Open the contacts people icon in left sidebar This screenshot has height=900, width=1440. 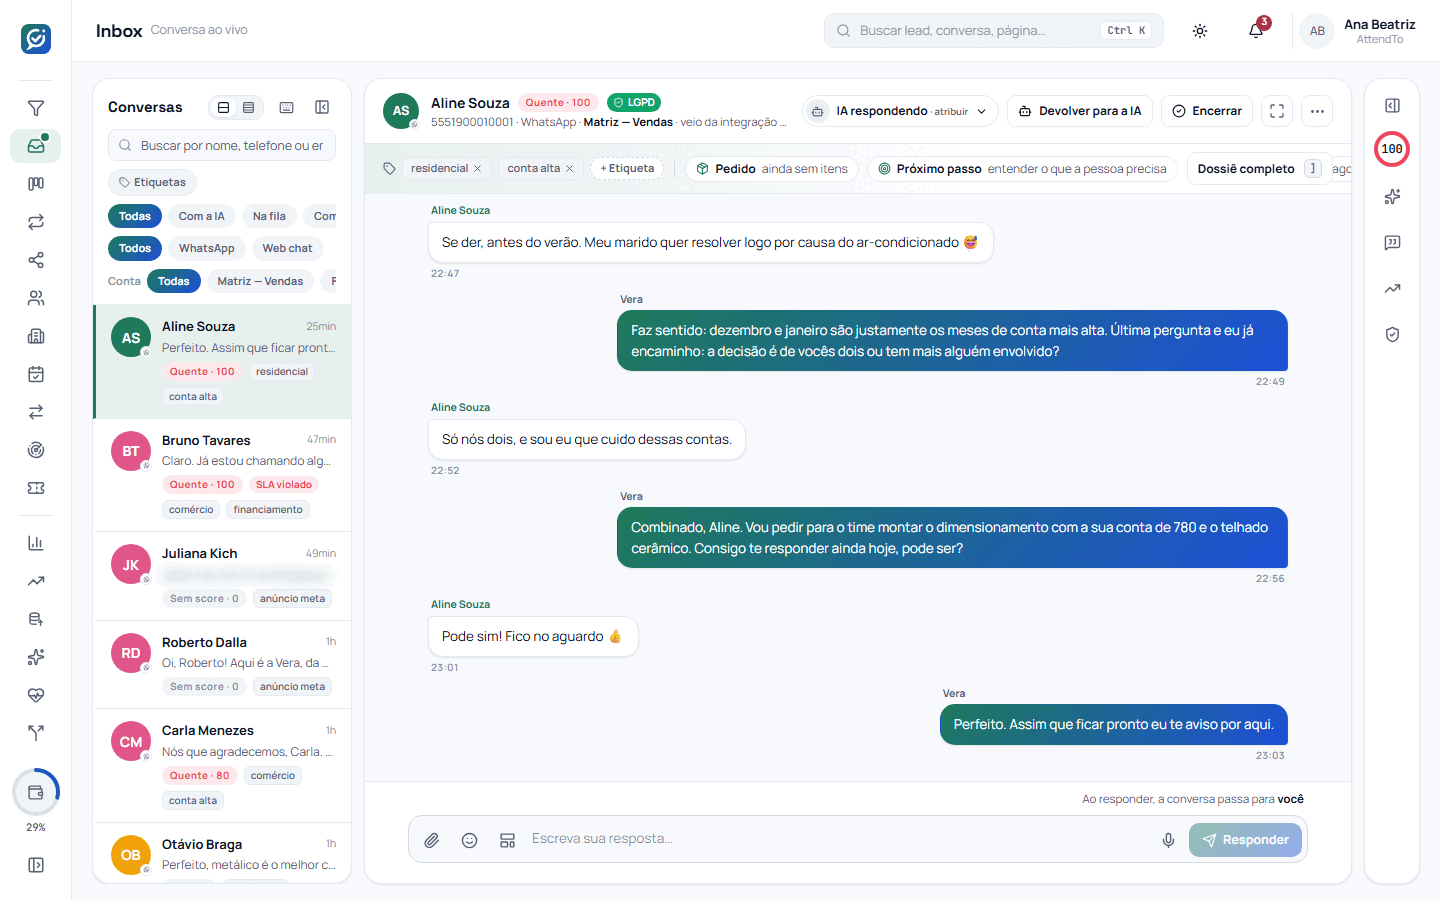(36, 298)
